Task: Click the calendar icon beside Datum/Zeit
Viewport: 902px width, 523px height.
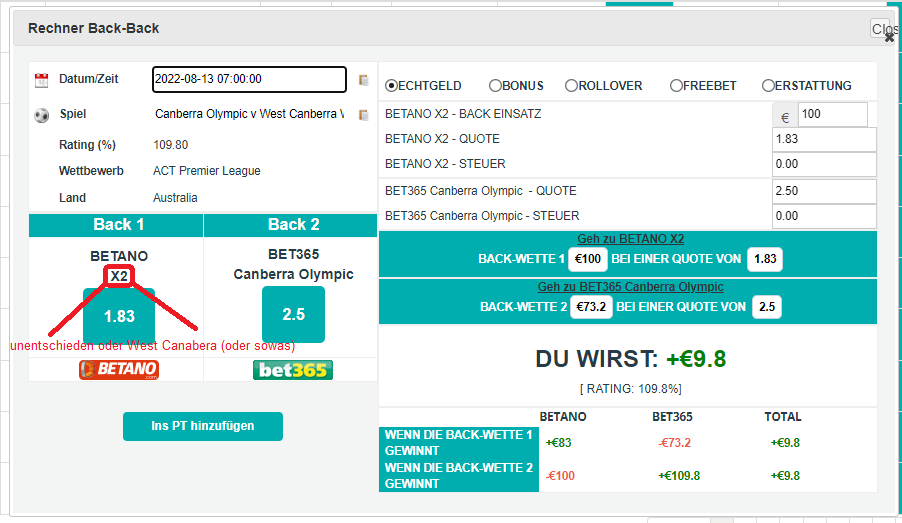Action: (41, 80)
